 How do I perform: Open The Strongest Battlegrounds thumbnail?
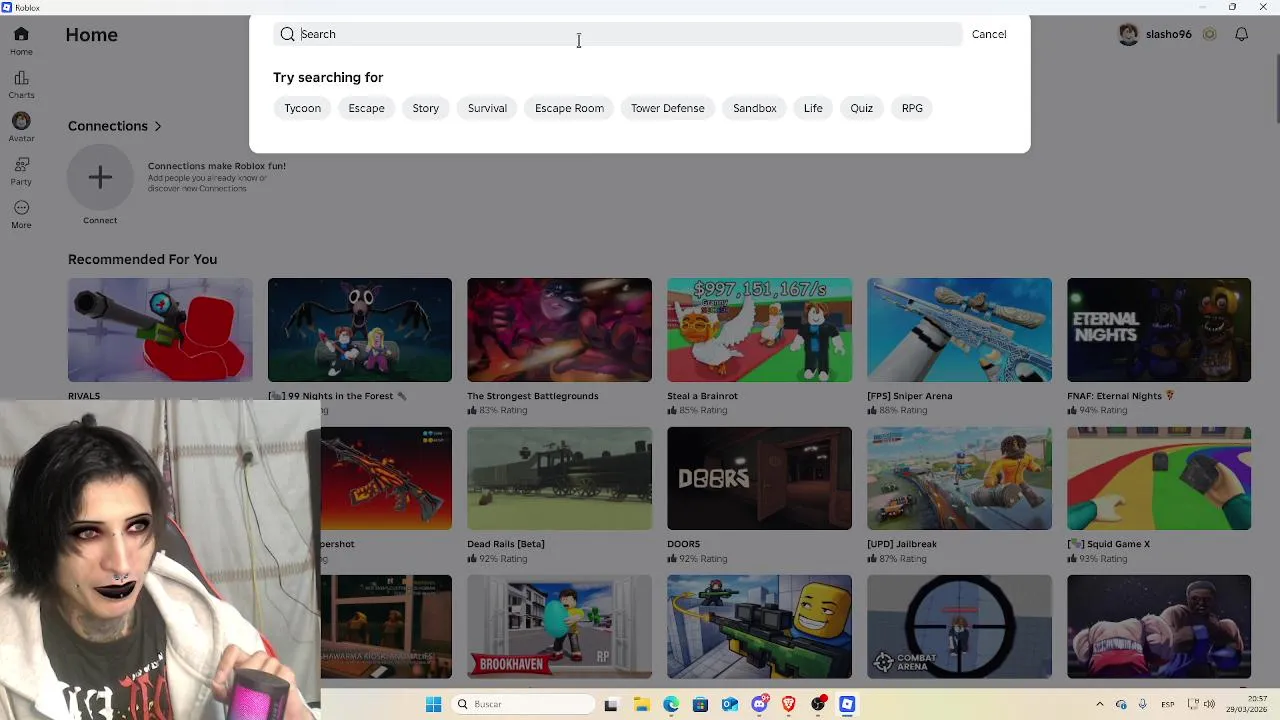click(559, 330)
